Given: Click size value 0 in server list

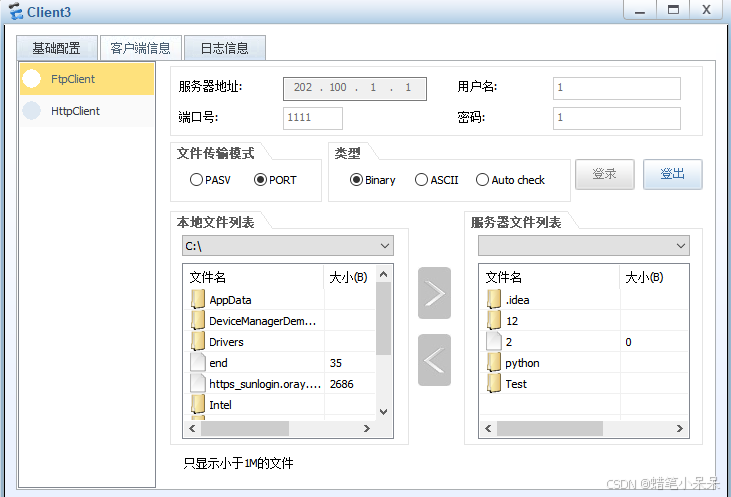Looking at the screenshot, I should coord(628,342).
